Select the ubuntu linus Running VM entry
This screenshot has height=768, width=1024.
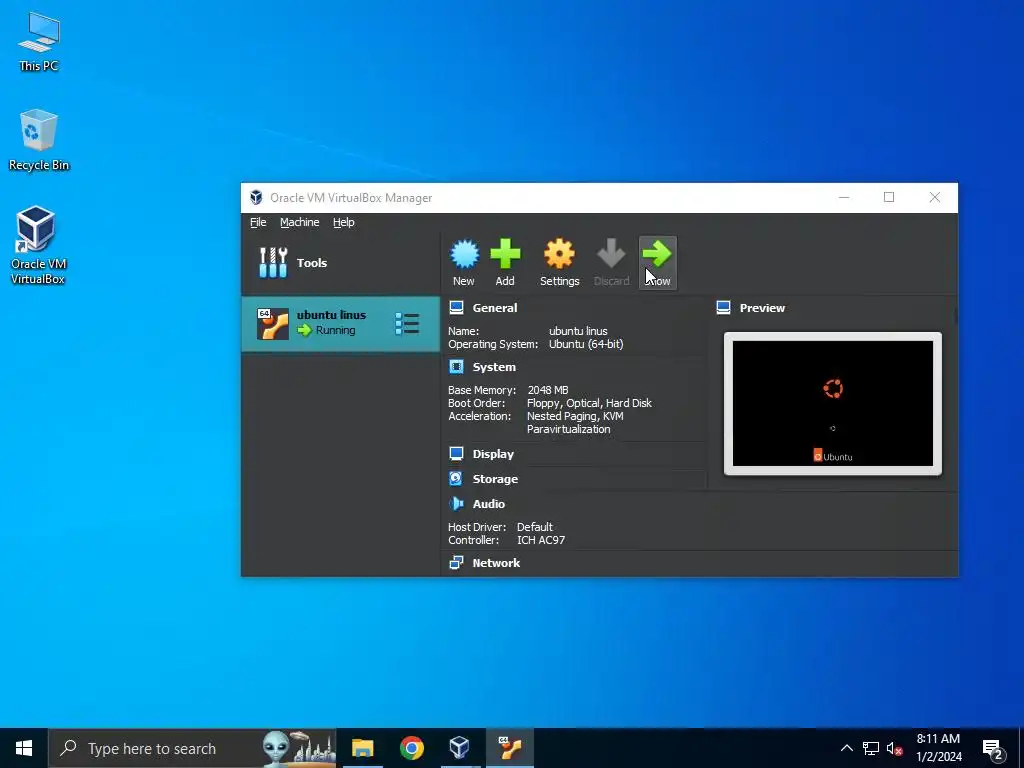click(341, 324)
